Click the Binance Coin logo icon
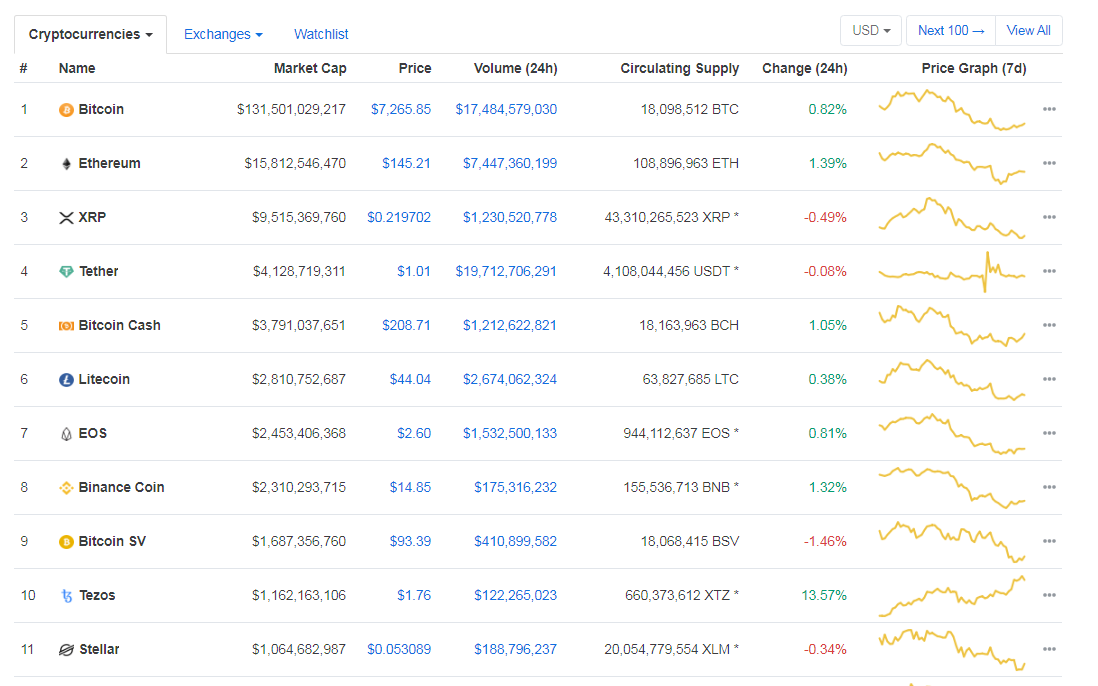Screen dimensions: 1098x686 tap(66, 488)
